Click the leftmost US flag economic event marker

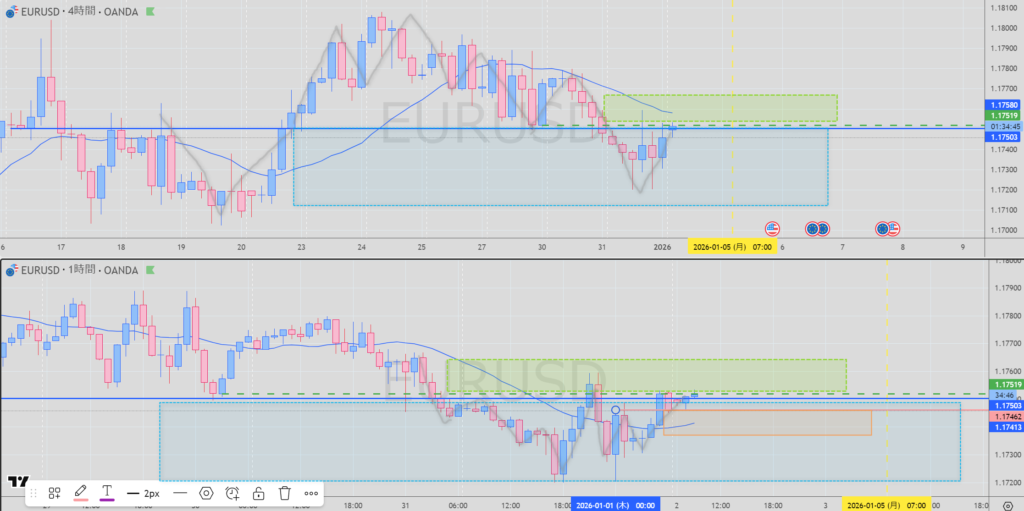tap(772, 228)
